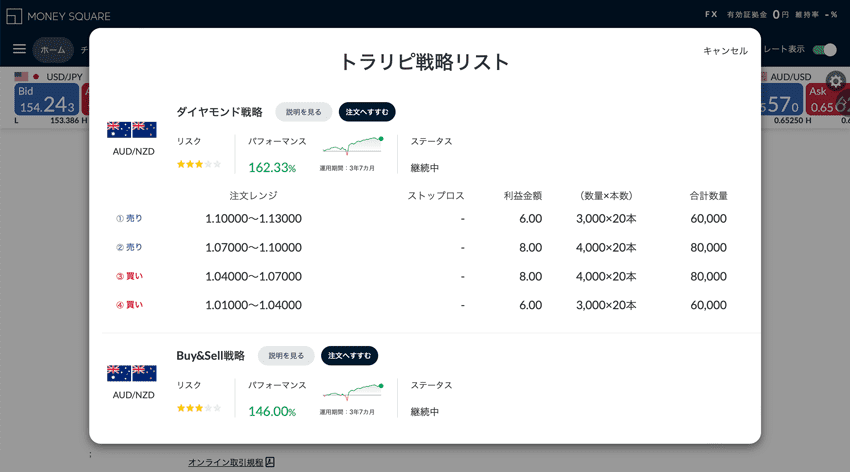
Task: Click the Diamond strategy risk stars
Action: click(x=199, y=164)
